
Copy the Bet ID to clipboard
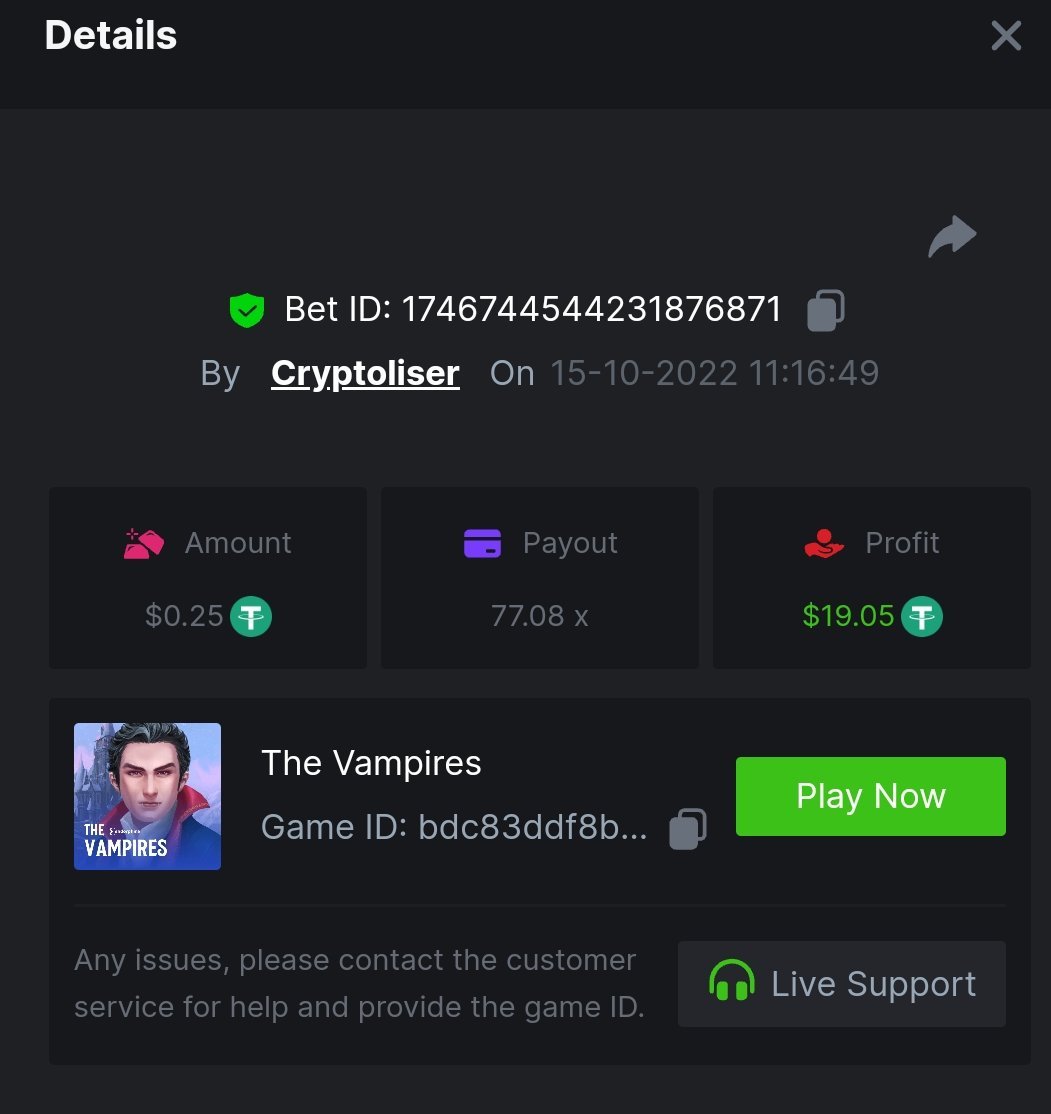tap(826, 310)
